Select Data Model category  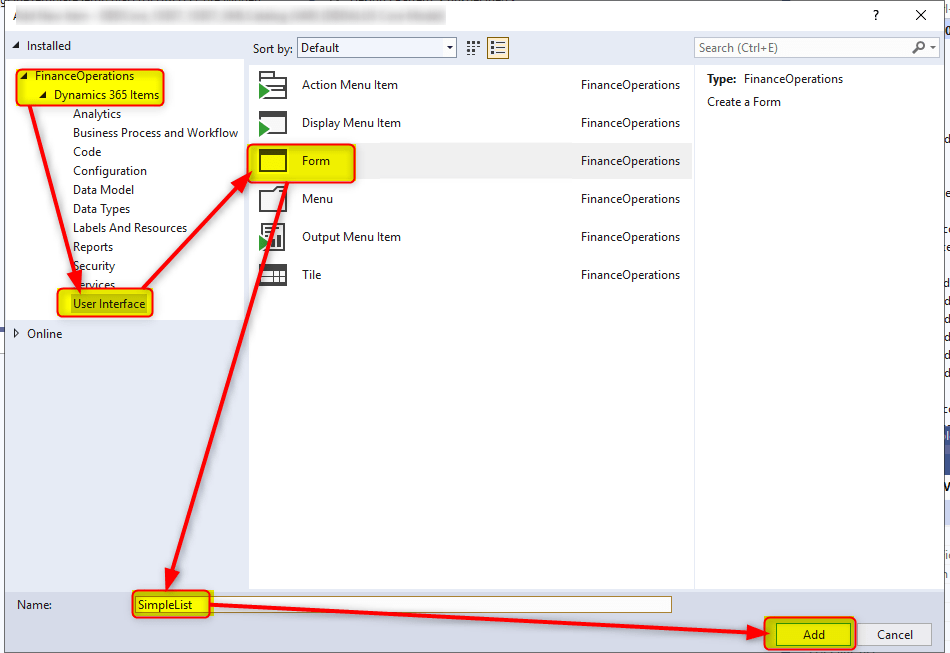103,190
